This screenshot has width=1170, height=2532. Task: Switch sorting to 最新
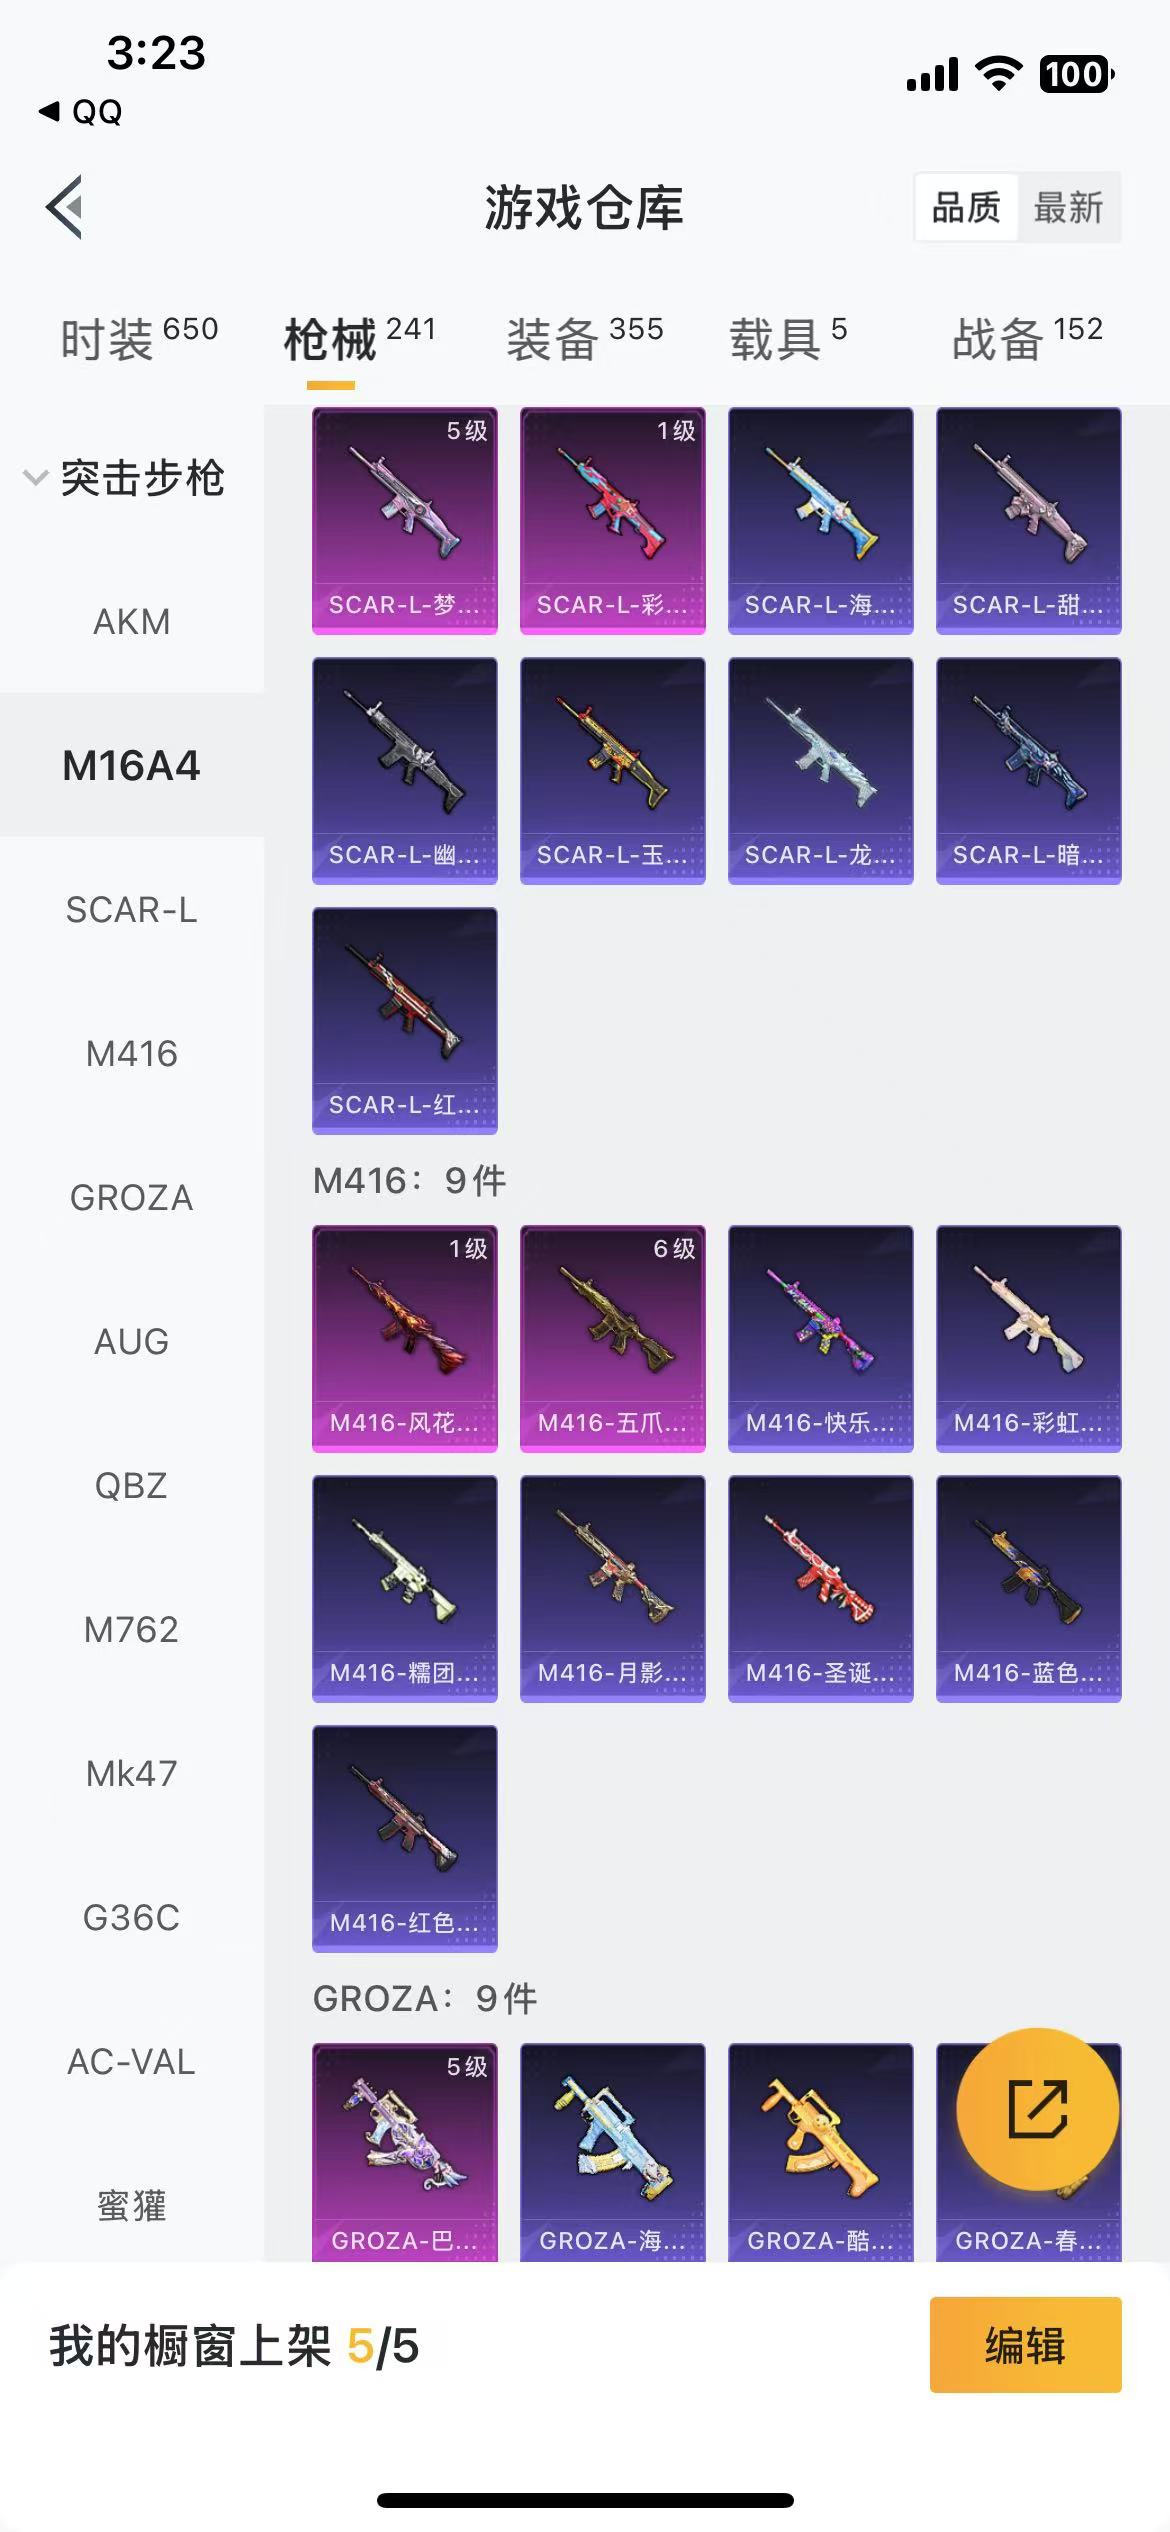coord(1068,208)
